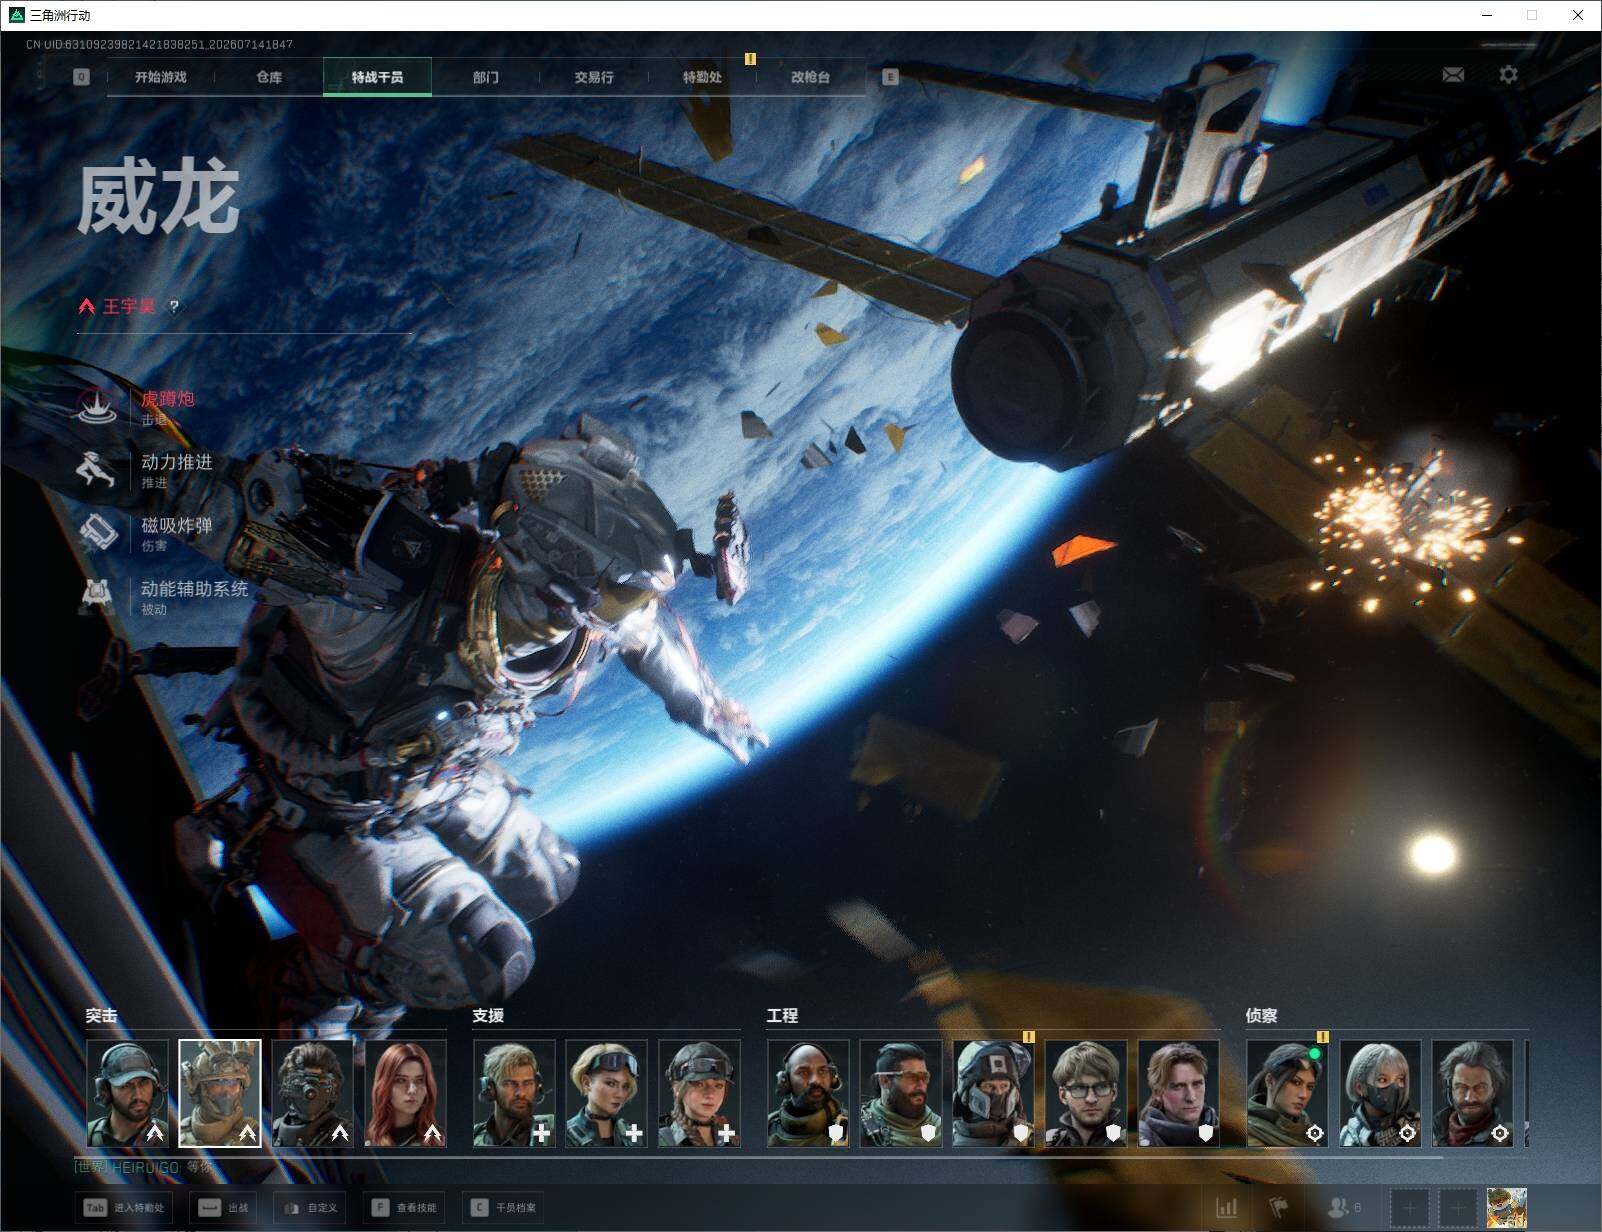Viewport: 1602px width, 1232px height.
Task: Select the red-haired assault operator portrait
Action: coord(406,1093)
